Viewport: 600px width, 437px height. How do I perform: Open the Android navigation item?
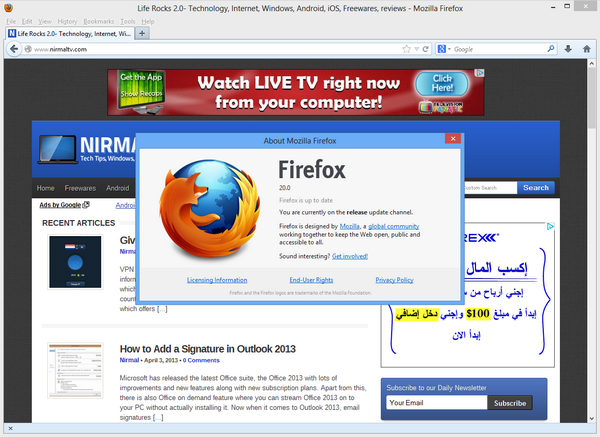117,188
